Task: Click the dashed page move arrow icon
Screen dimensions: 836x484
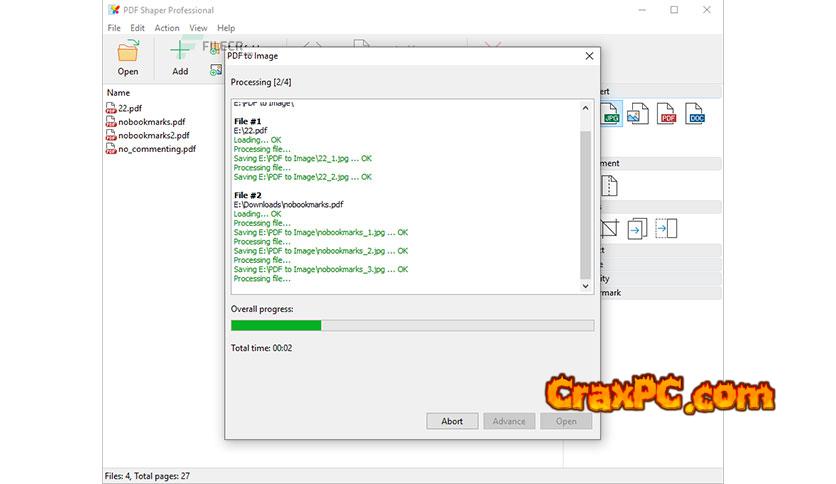Action: pos(666,228)
